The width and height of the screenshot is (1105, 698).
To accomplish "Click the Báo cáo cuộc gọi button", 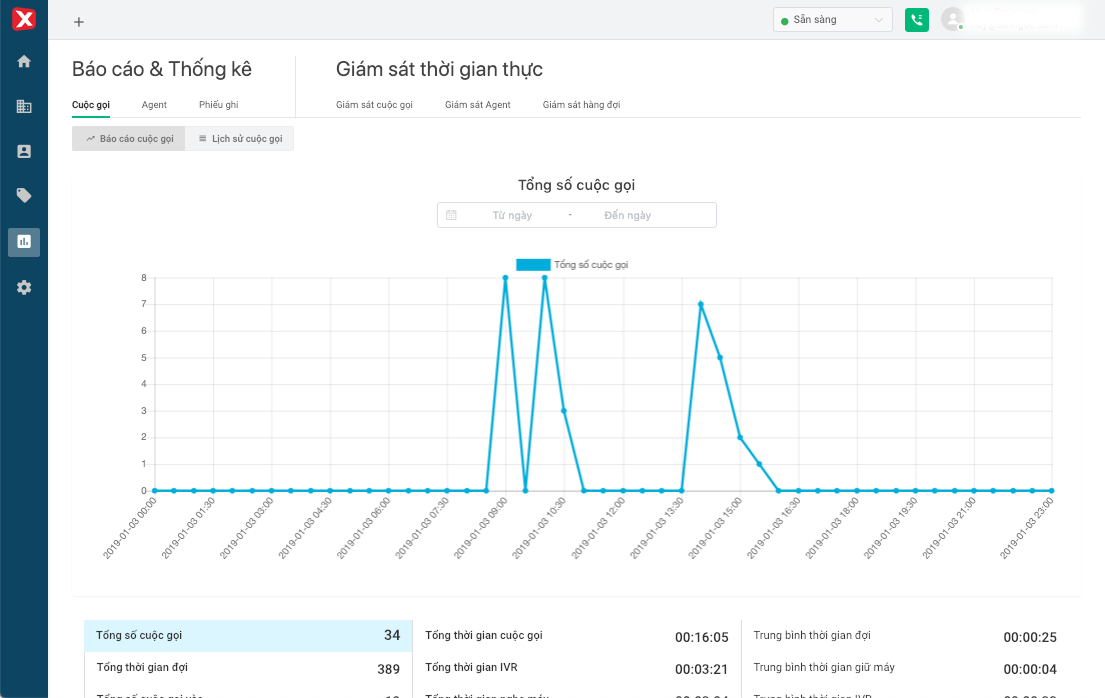I will pyautogui.click(x=128, y=138).
